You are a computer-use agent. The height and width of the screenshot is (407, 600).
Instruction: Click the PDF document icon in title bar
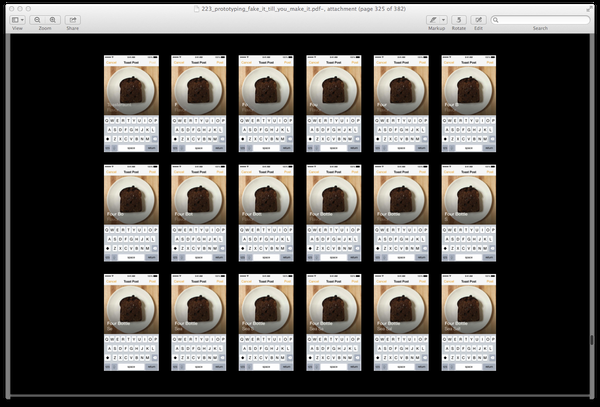pos(197,9)
